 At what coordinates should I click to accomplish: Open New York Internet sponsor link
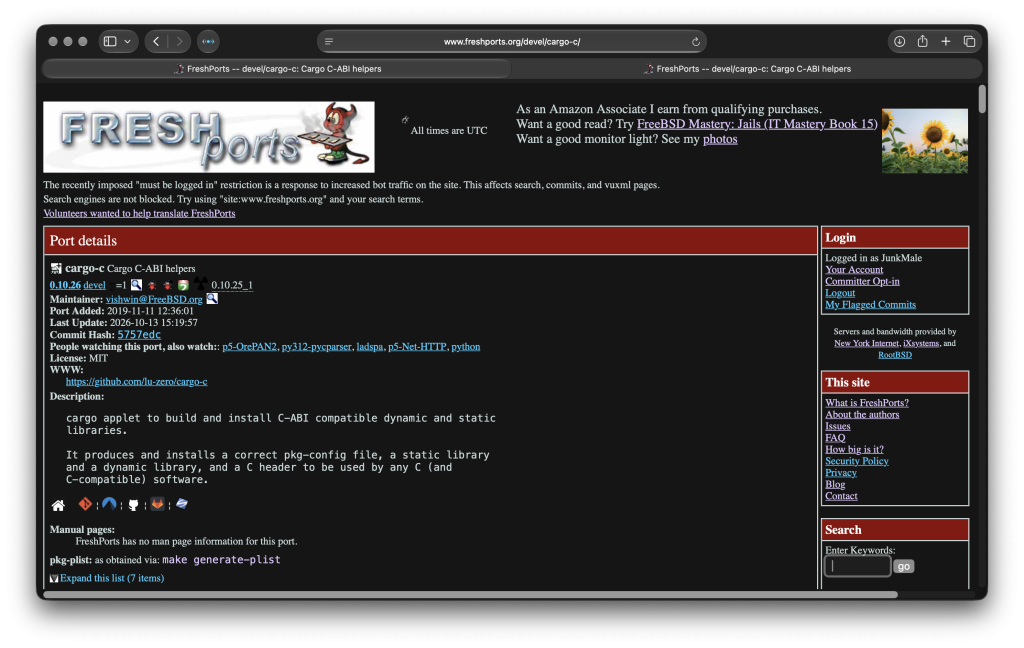(866, 343)
